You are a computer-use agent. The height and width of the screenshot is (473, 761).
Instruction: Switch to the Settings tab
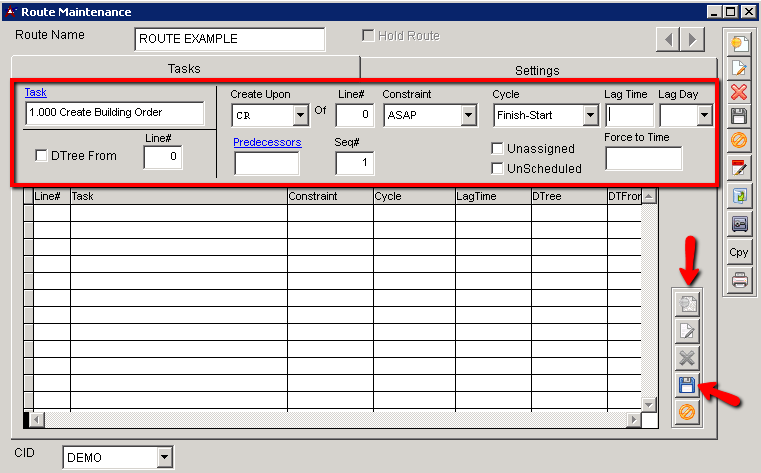[x=537, y=70]
